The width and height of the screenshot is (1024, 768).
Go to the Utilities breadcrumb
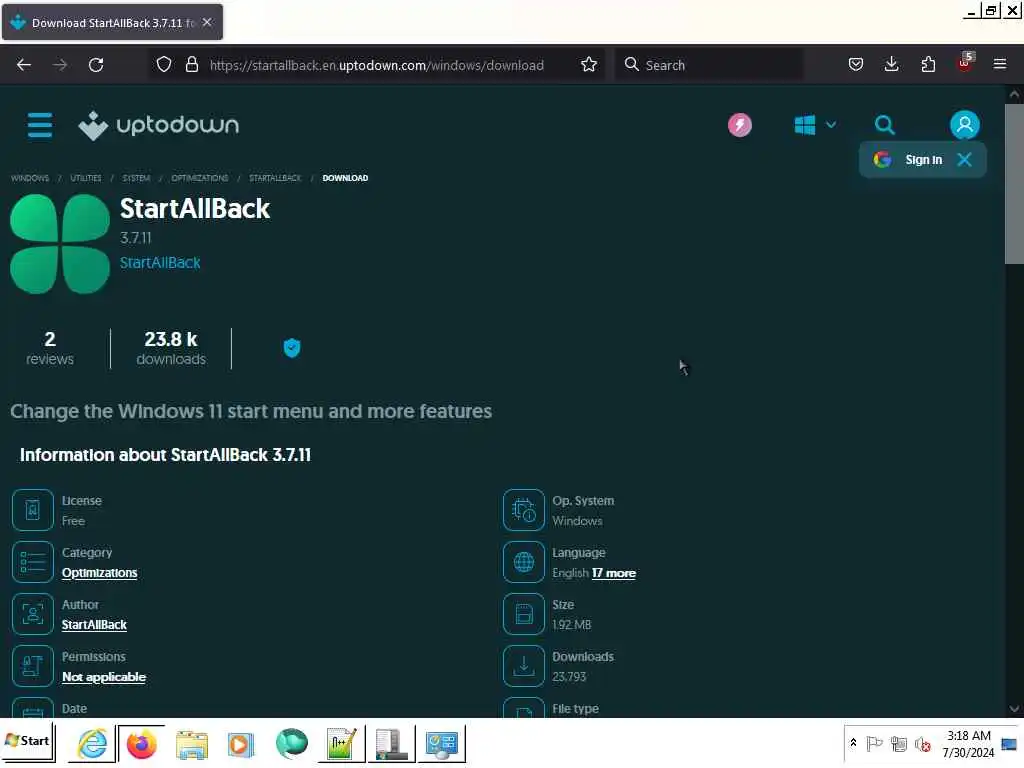click(x=86, y=178)
